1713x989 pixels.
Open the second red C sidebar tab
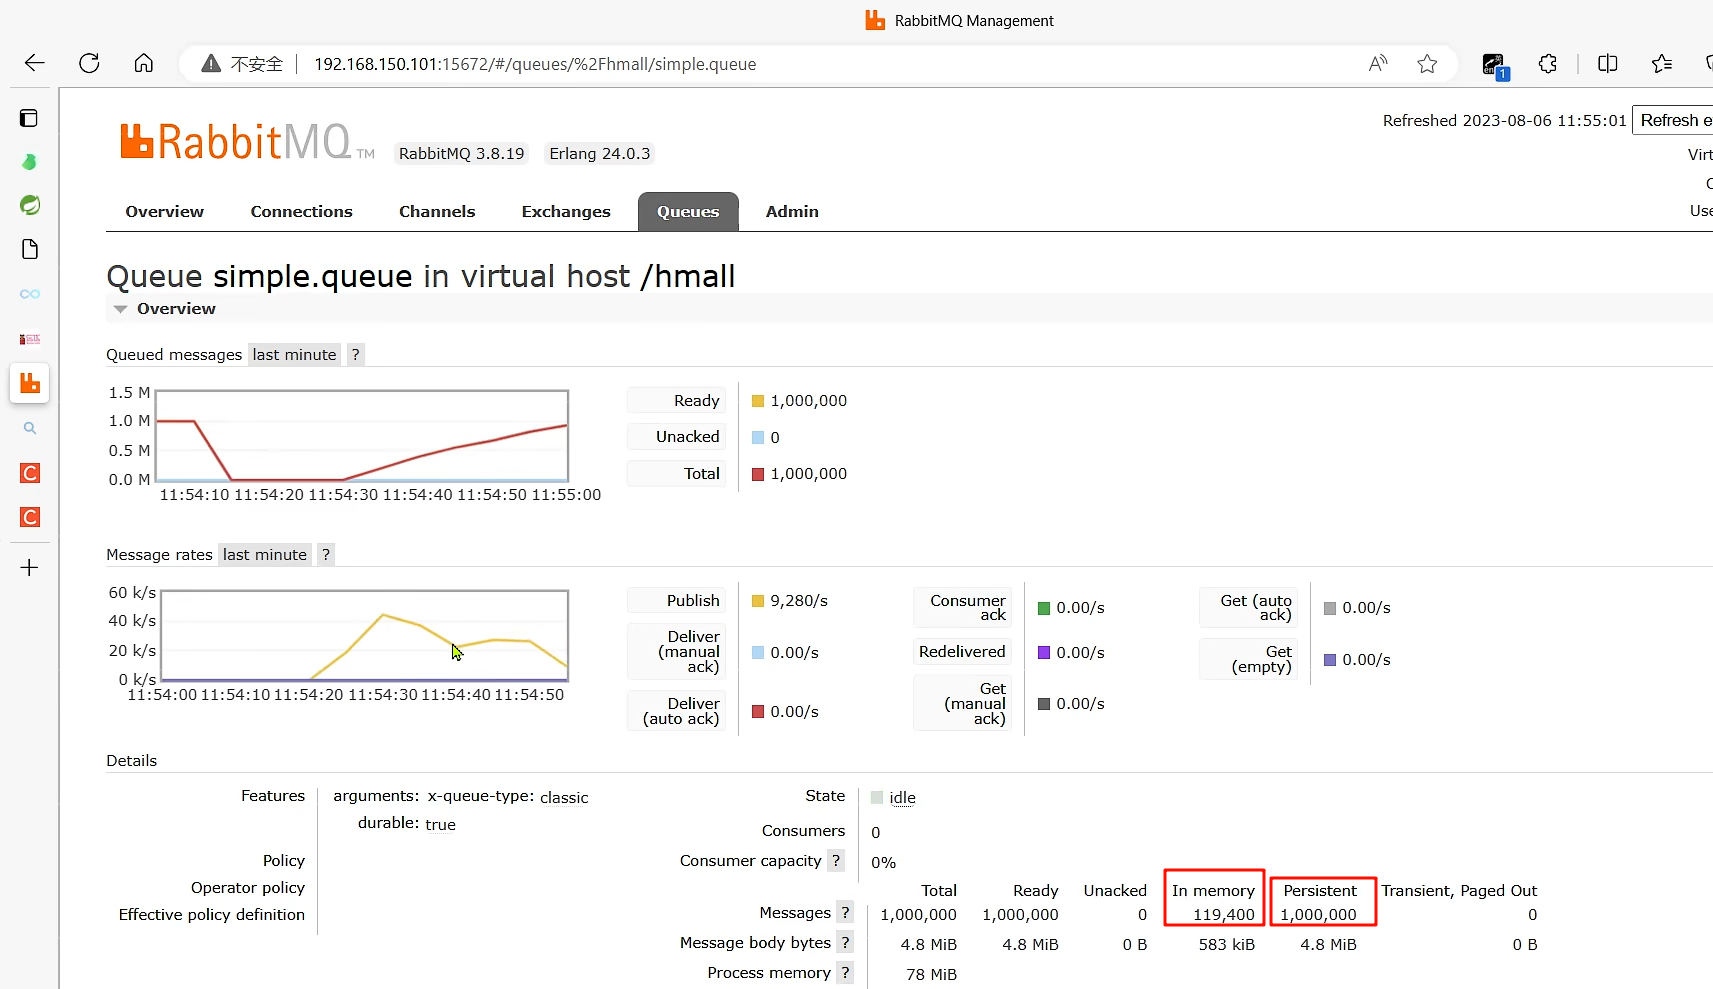pyautogui.click(x=30, y=517)
